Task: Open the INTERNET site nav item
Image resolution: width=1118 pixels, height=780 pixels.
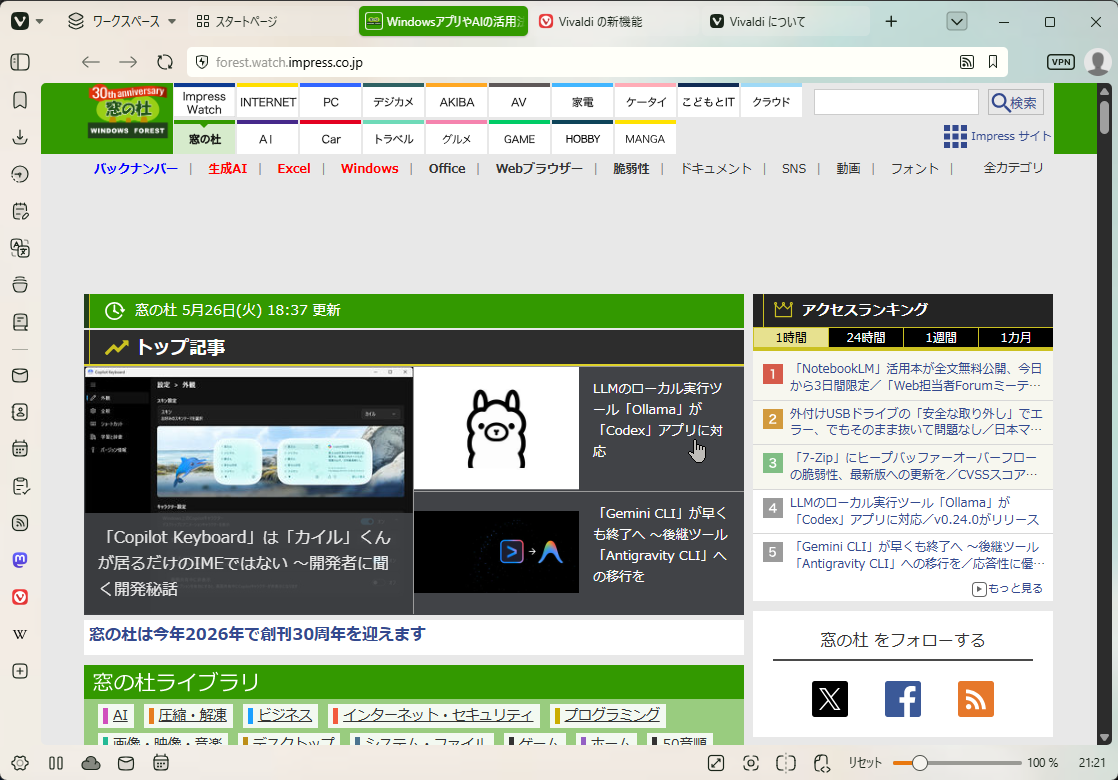Action: click(268, 101)
